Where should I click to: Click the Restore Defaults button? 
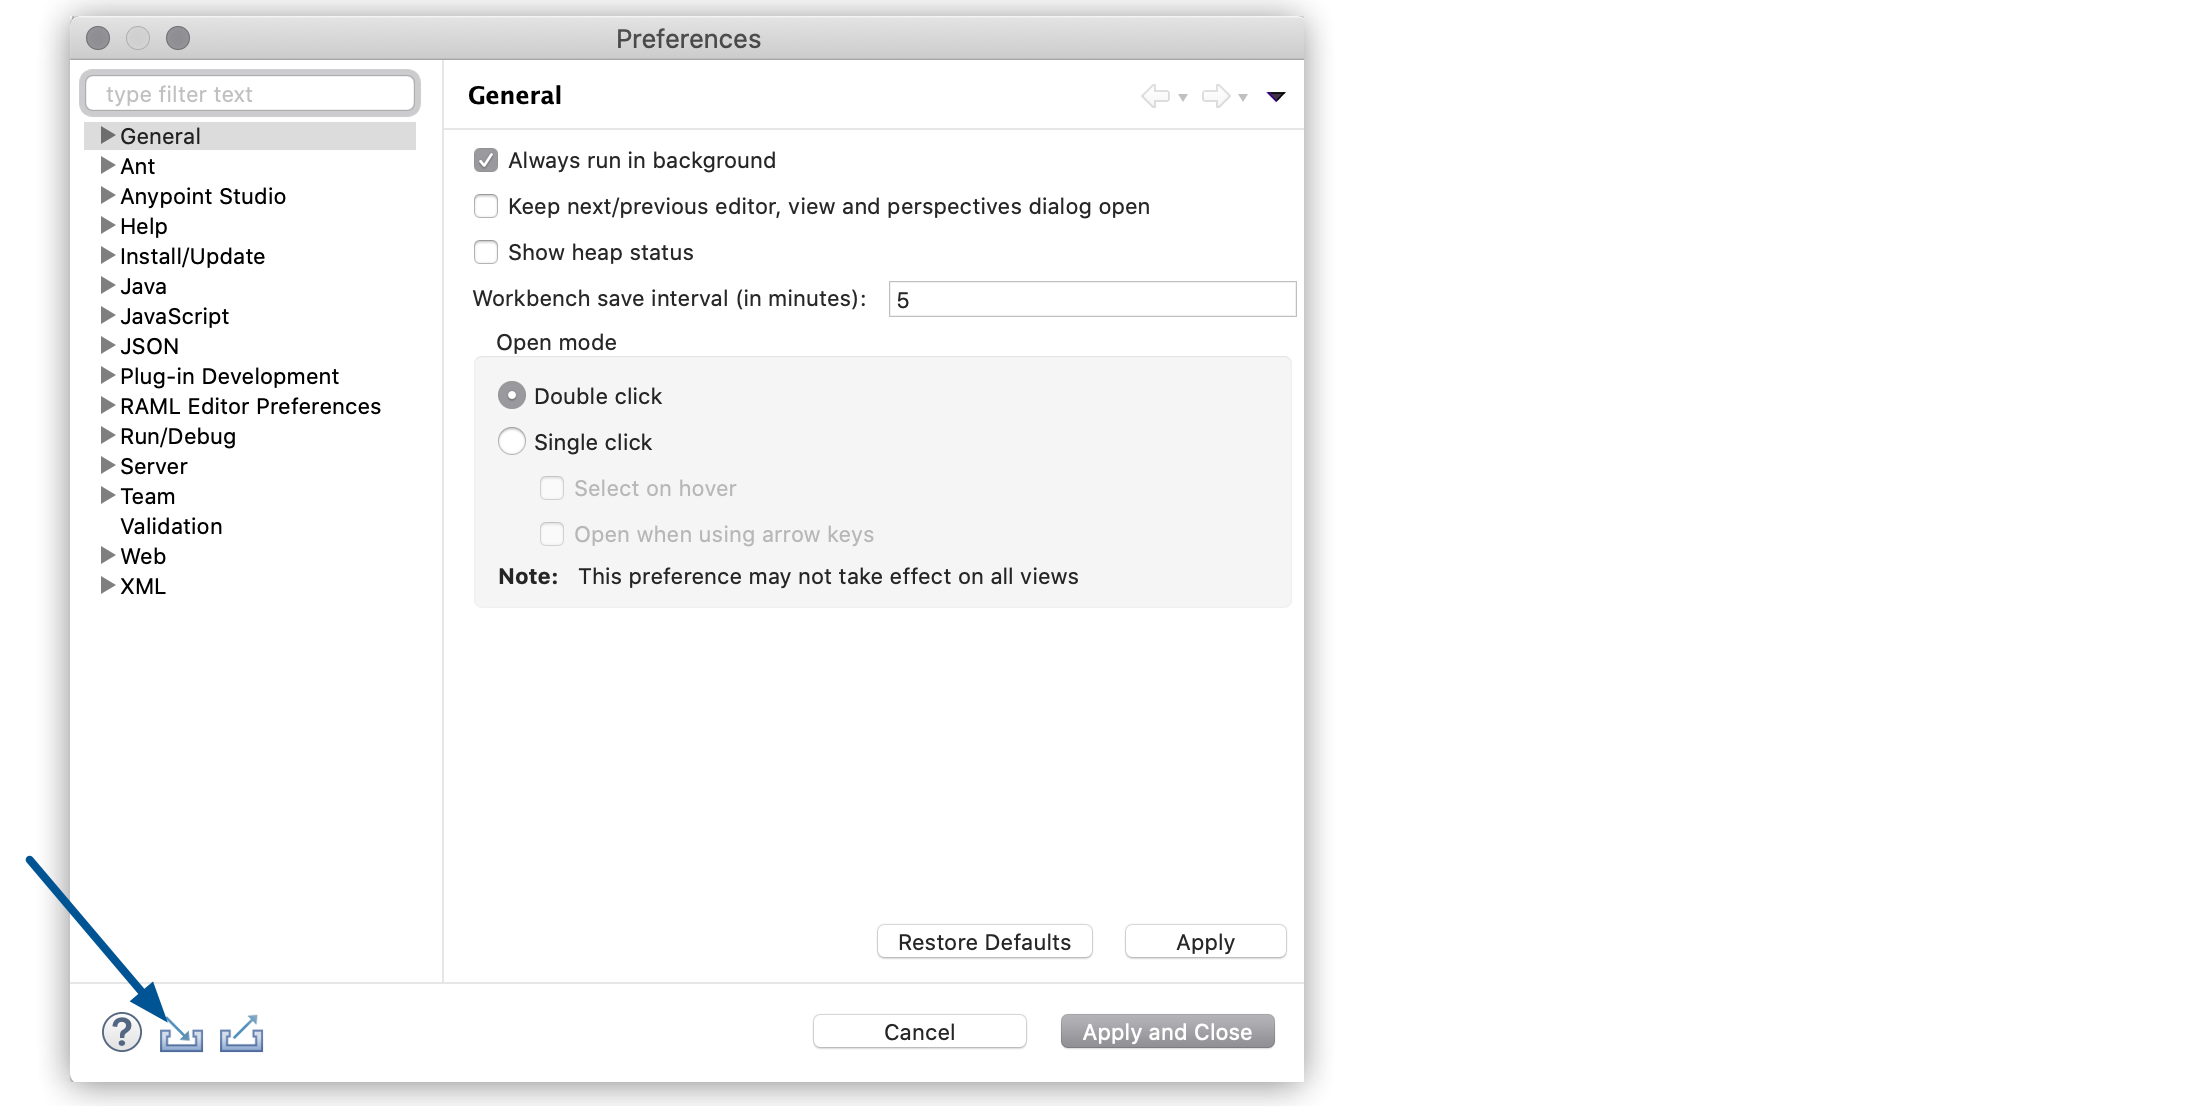click(983, 941)
